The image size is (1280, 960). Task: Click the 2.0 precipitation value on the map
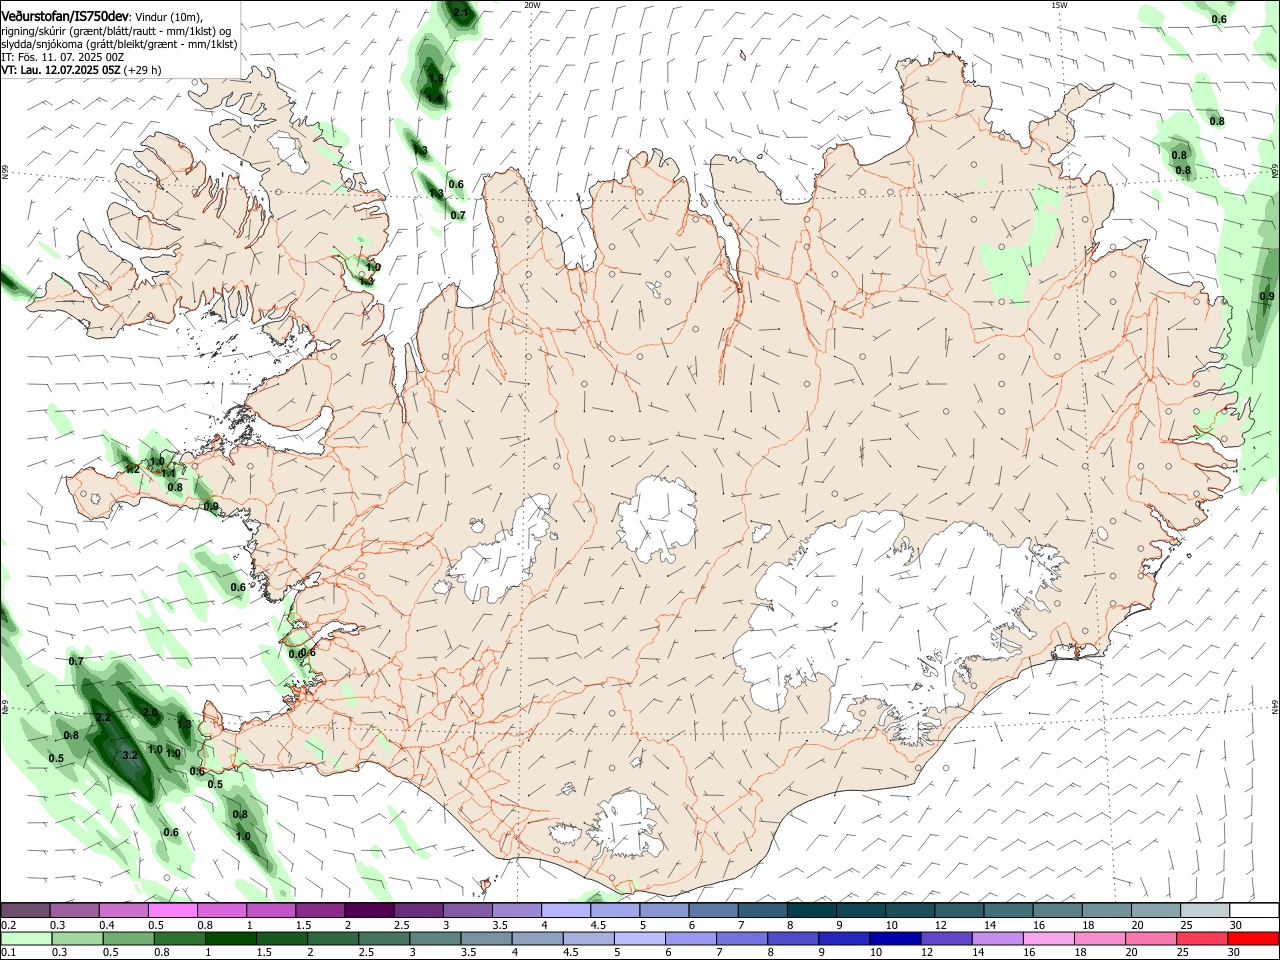click(x=151, y=712)
